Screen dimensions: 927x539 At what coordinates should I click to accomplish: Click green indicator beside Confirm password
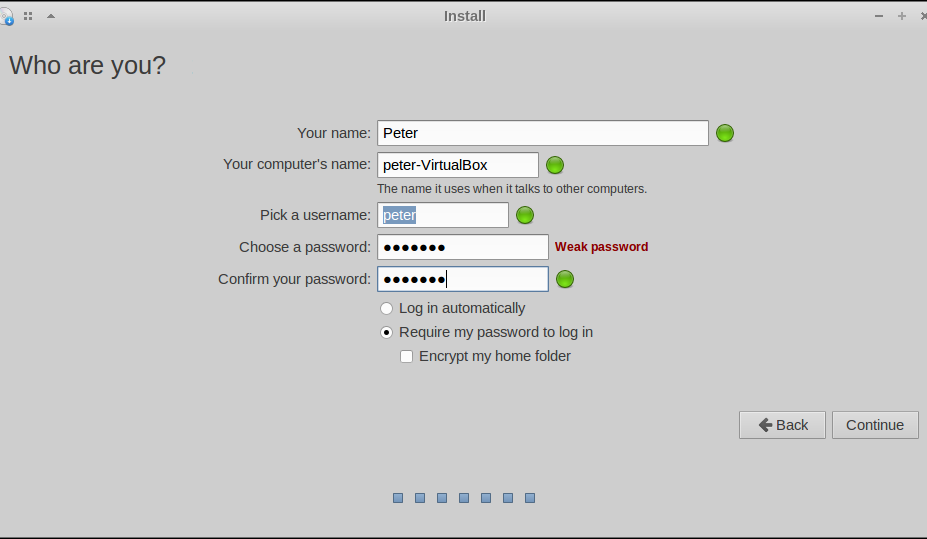coord(565,279)
